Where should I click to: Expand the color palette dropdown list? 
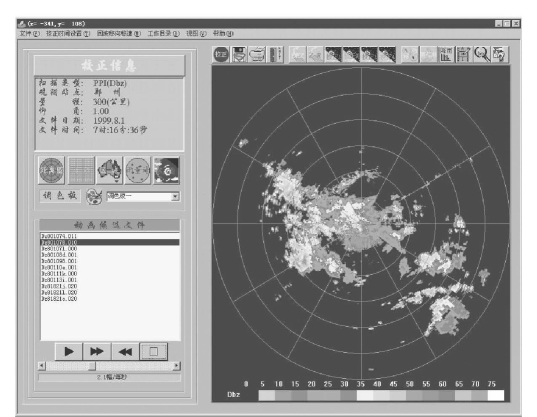click(175, 197)
